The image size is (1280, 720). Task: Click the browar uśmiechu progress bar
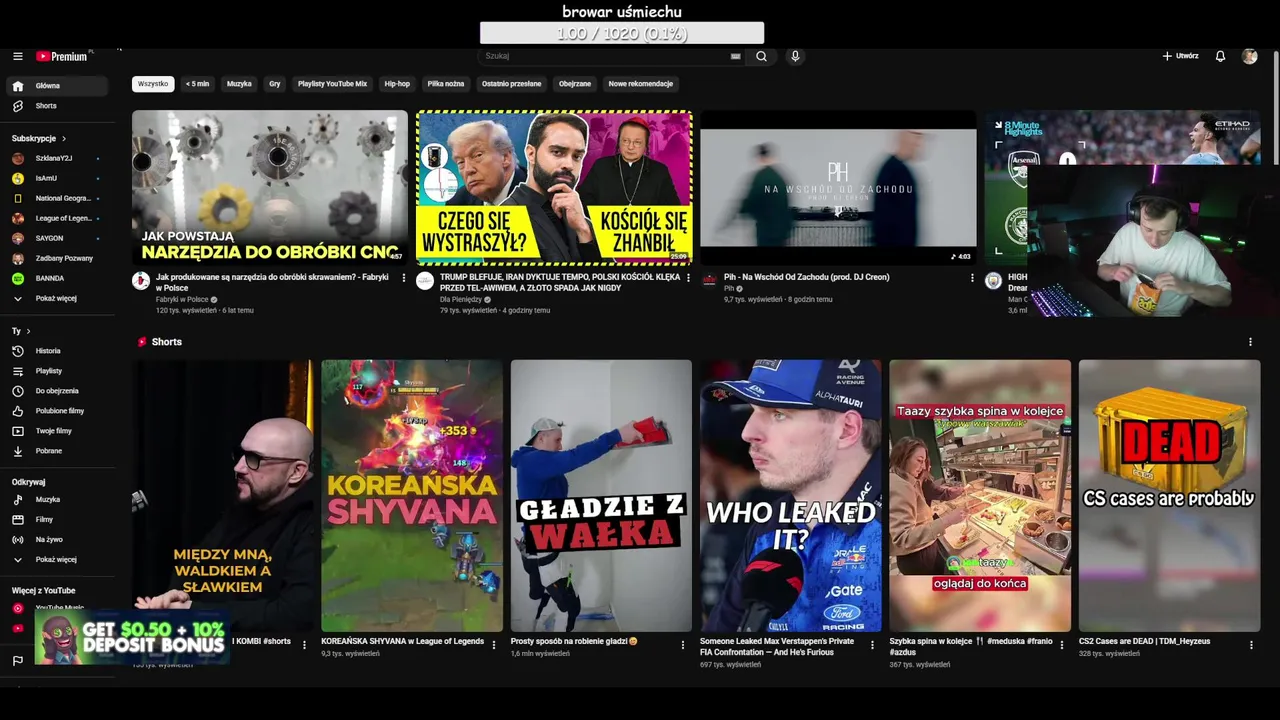click(x=622, y=33)
